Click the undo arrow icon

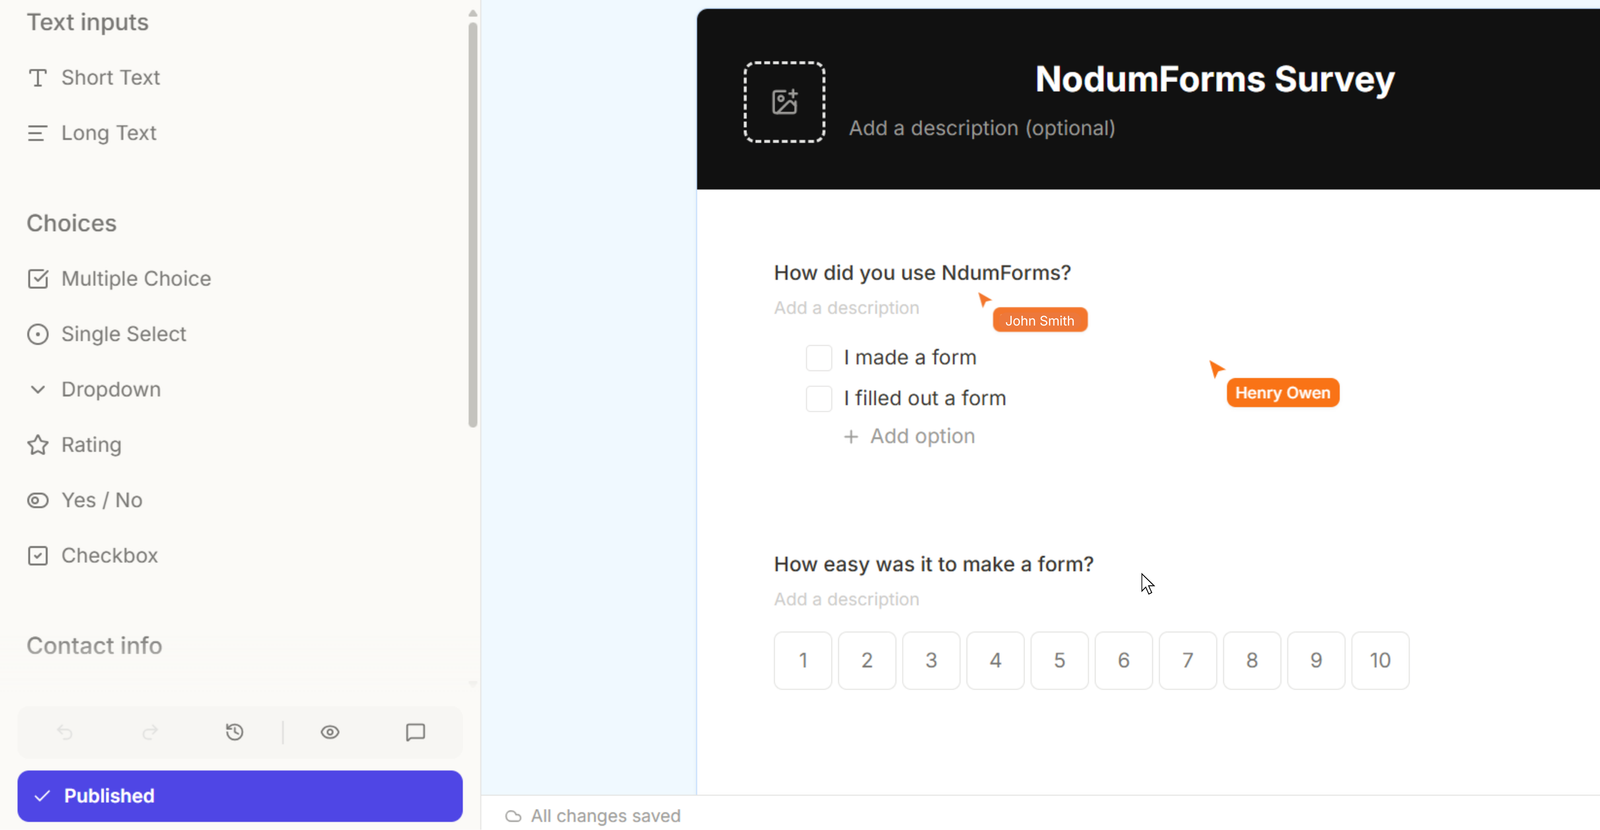coord(65,732)
